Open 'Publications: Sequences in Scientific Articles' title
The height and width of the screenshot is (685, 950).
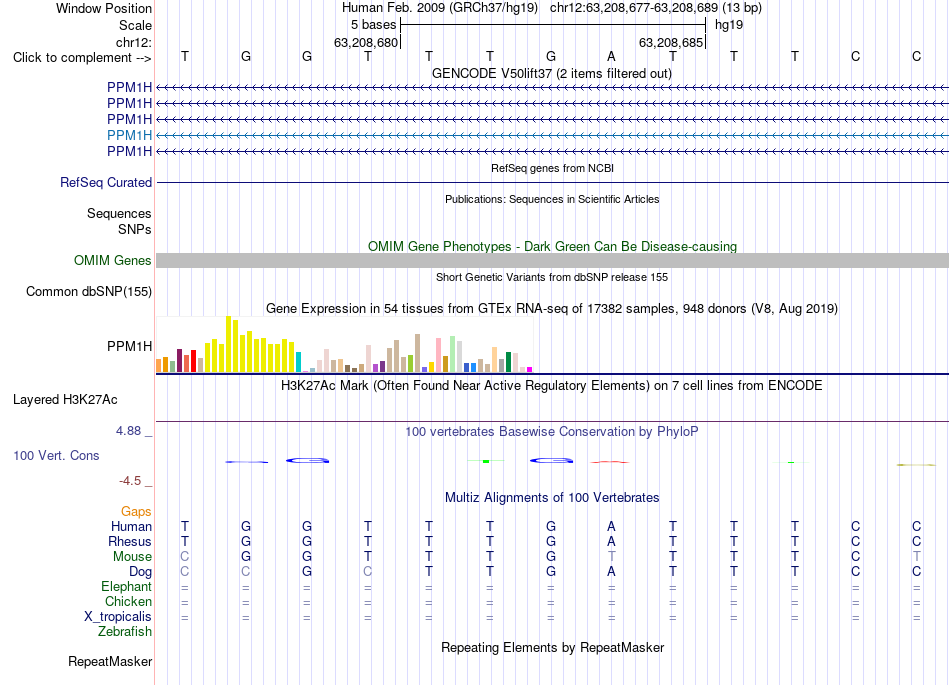point(552,199)
